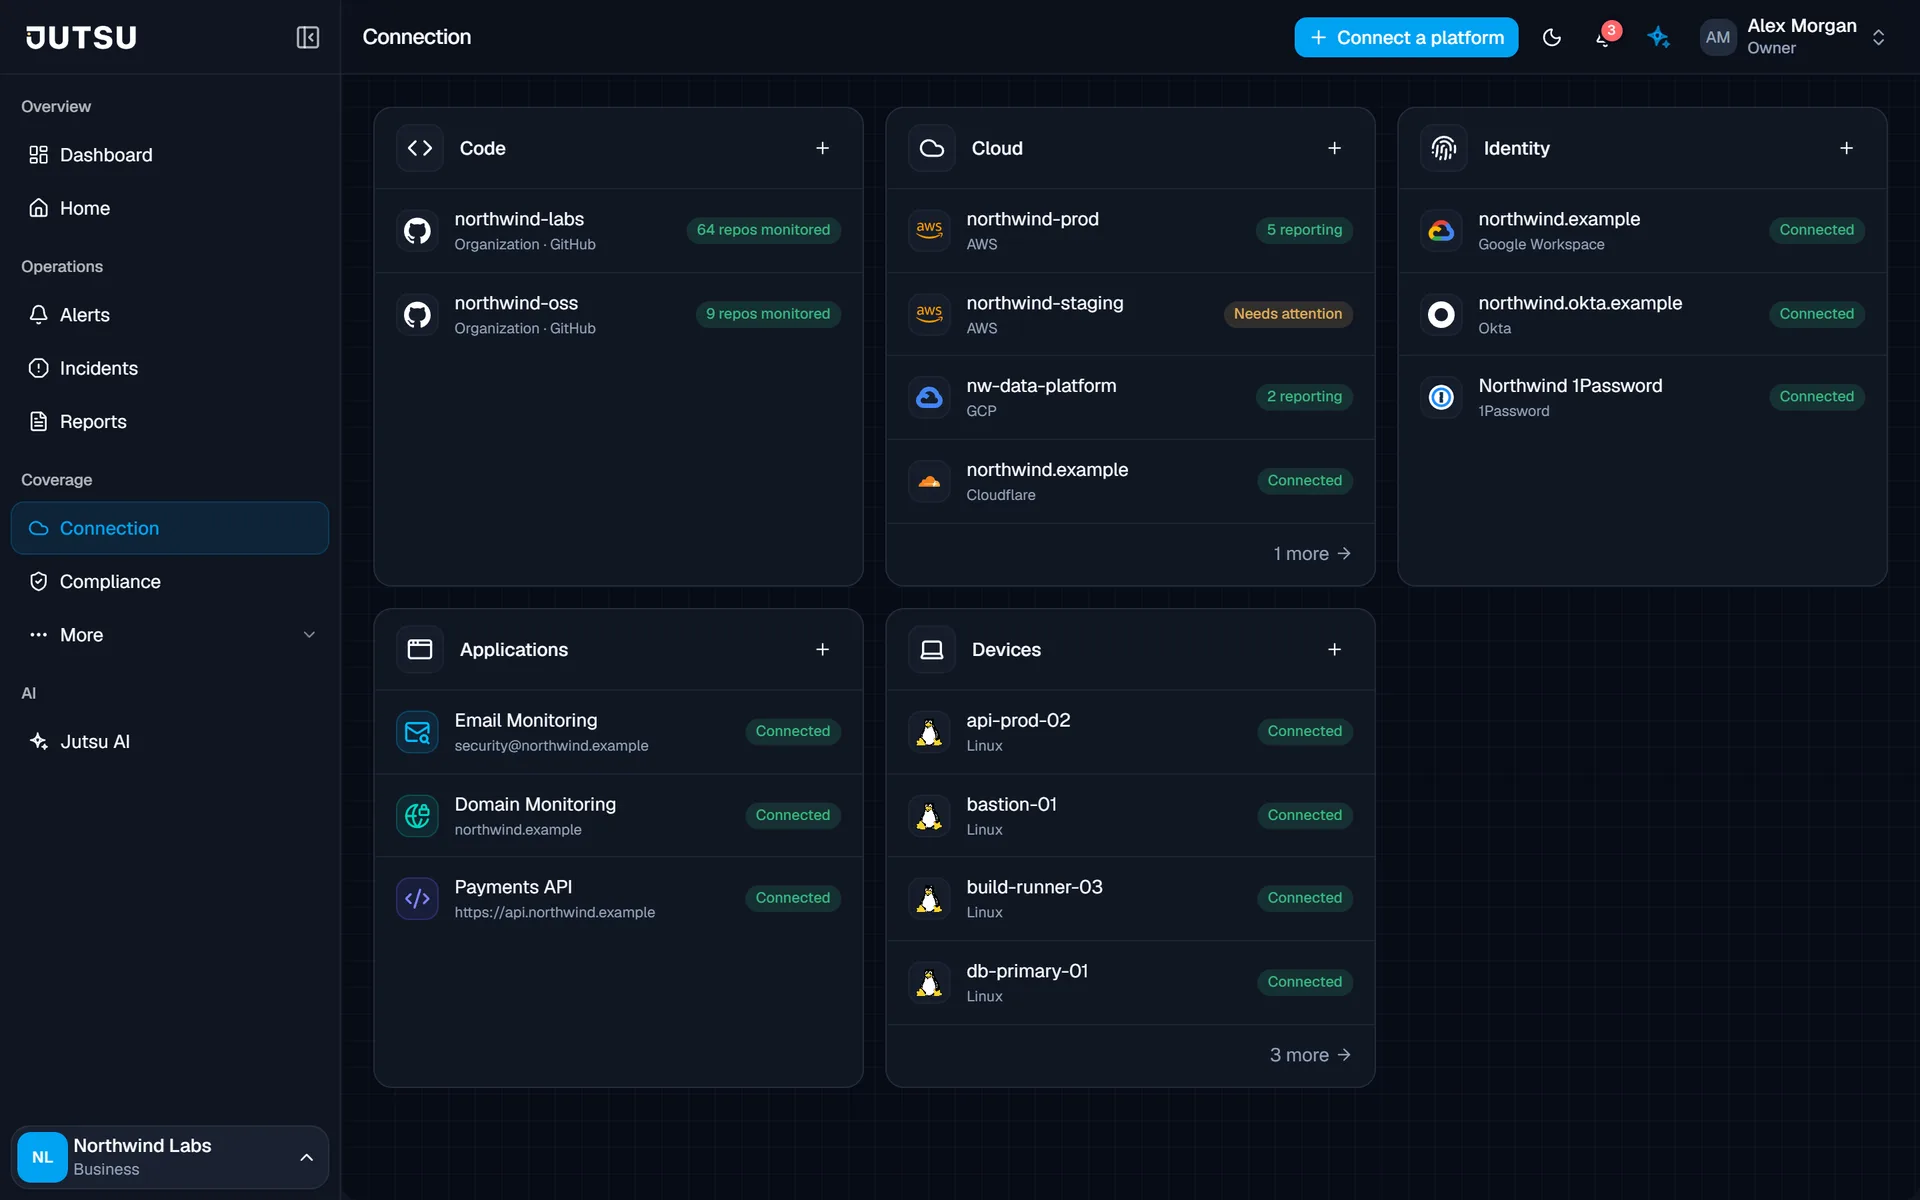Add an Identity connection plus

pyautogui.click(x=1846, y=148)
